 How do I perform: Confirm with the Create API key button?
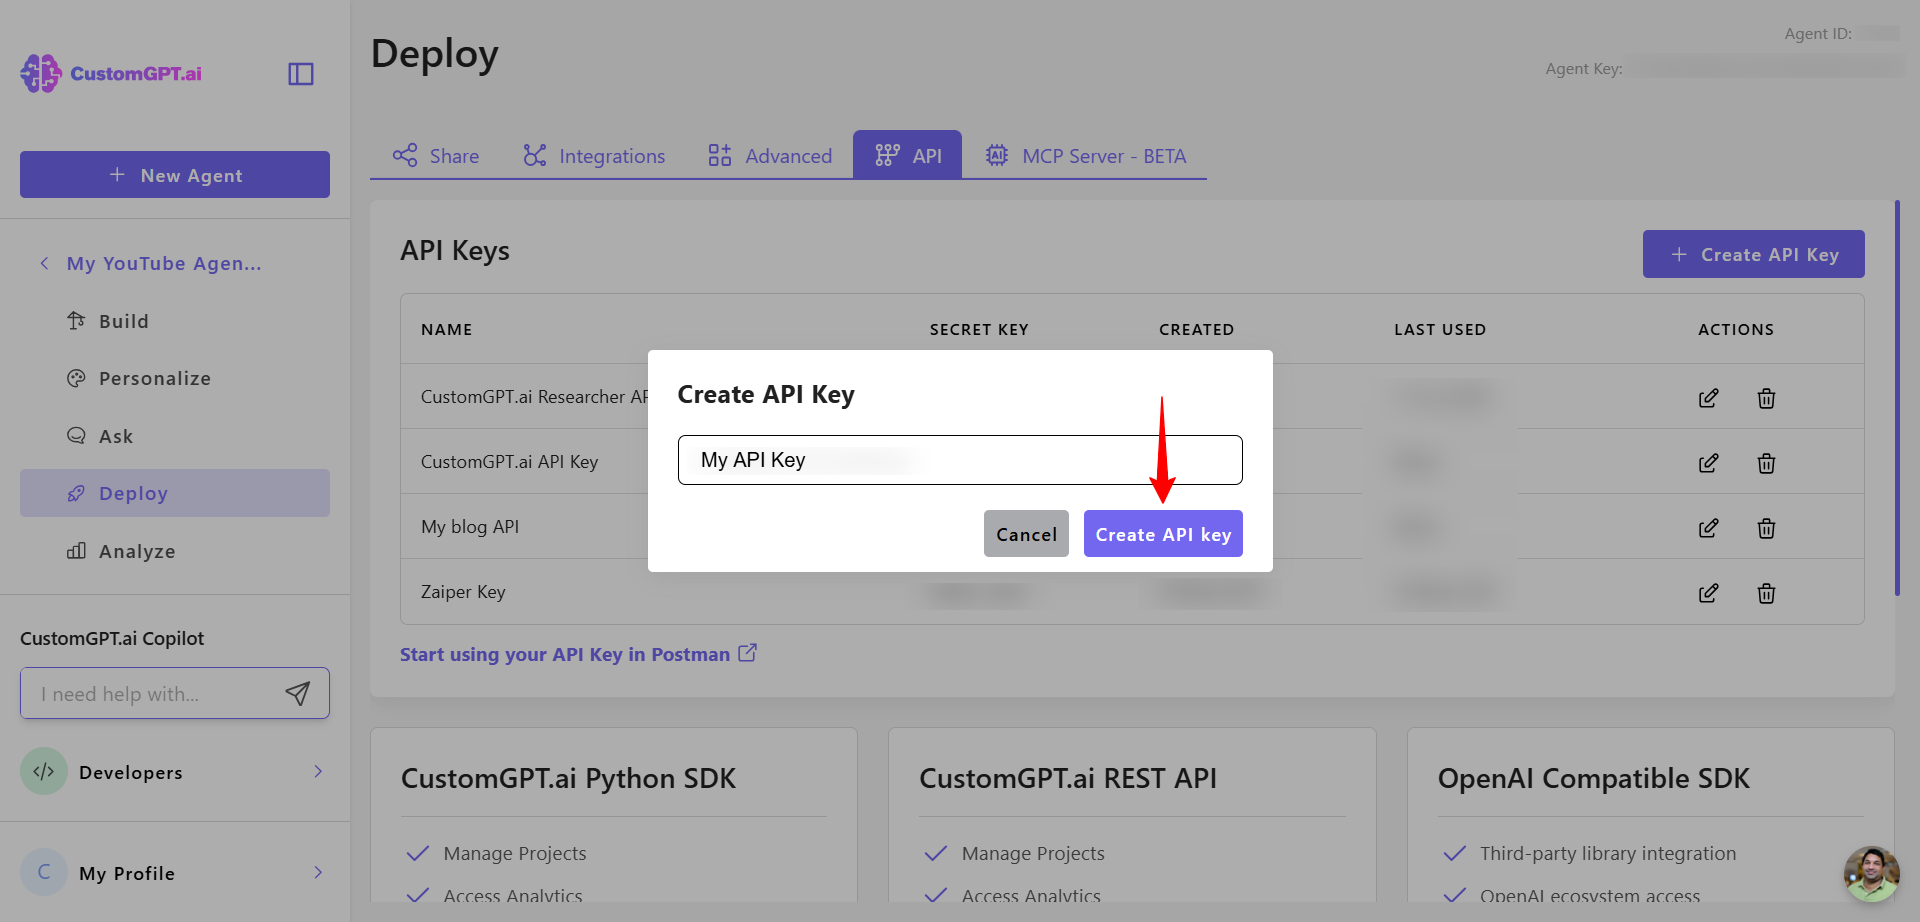1163,534
